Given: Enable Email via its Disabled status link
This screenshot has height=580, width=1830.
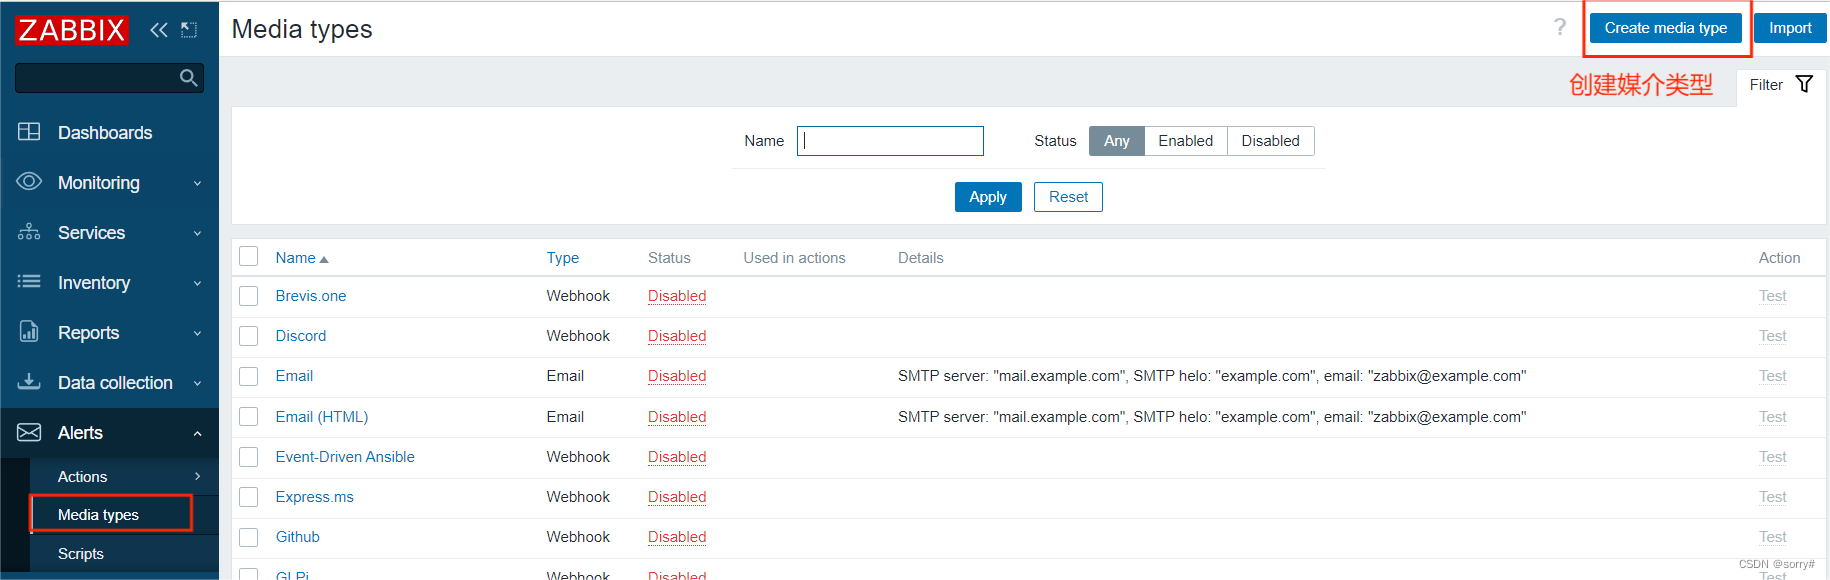Looking at the screenshot, I should tap(677, 376).
